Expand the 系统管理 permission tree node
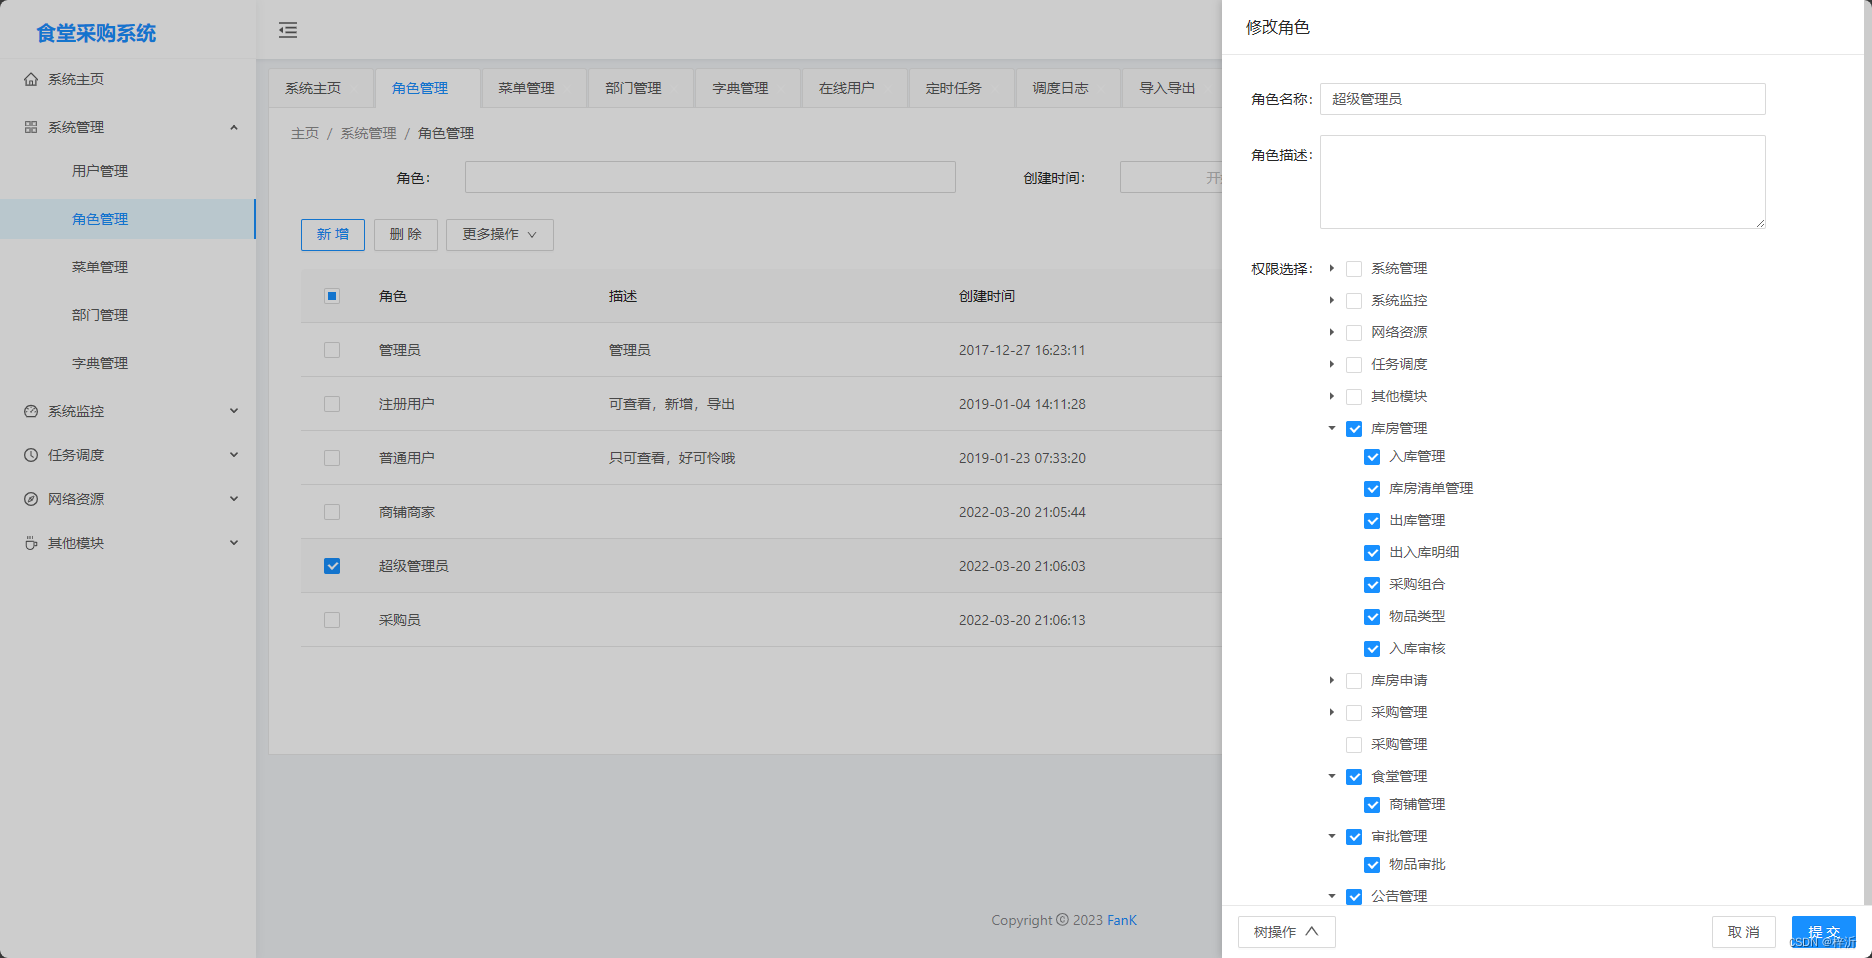Image resolution: width=1872 pixels, height=958 pixels. pos(1332,268)
